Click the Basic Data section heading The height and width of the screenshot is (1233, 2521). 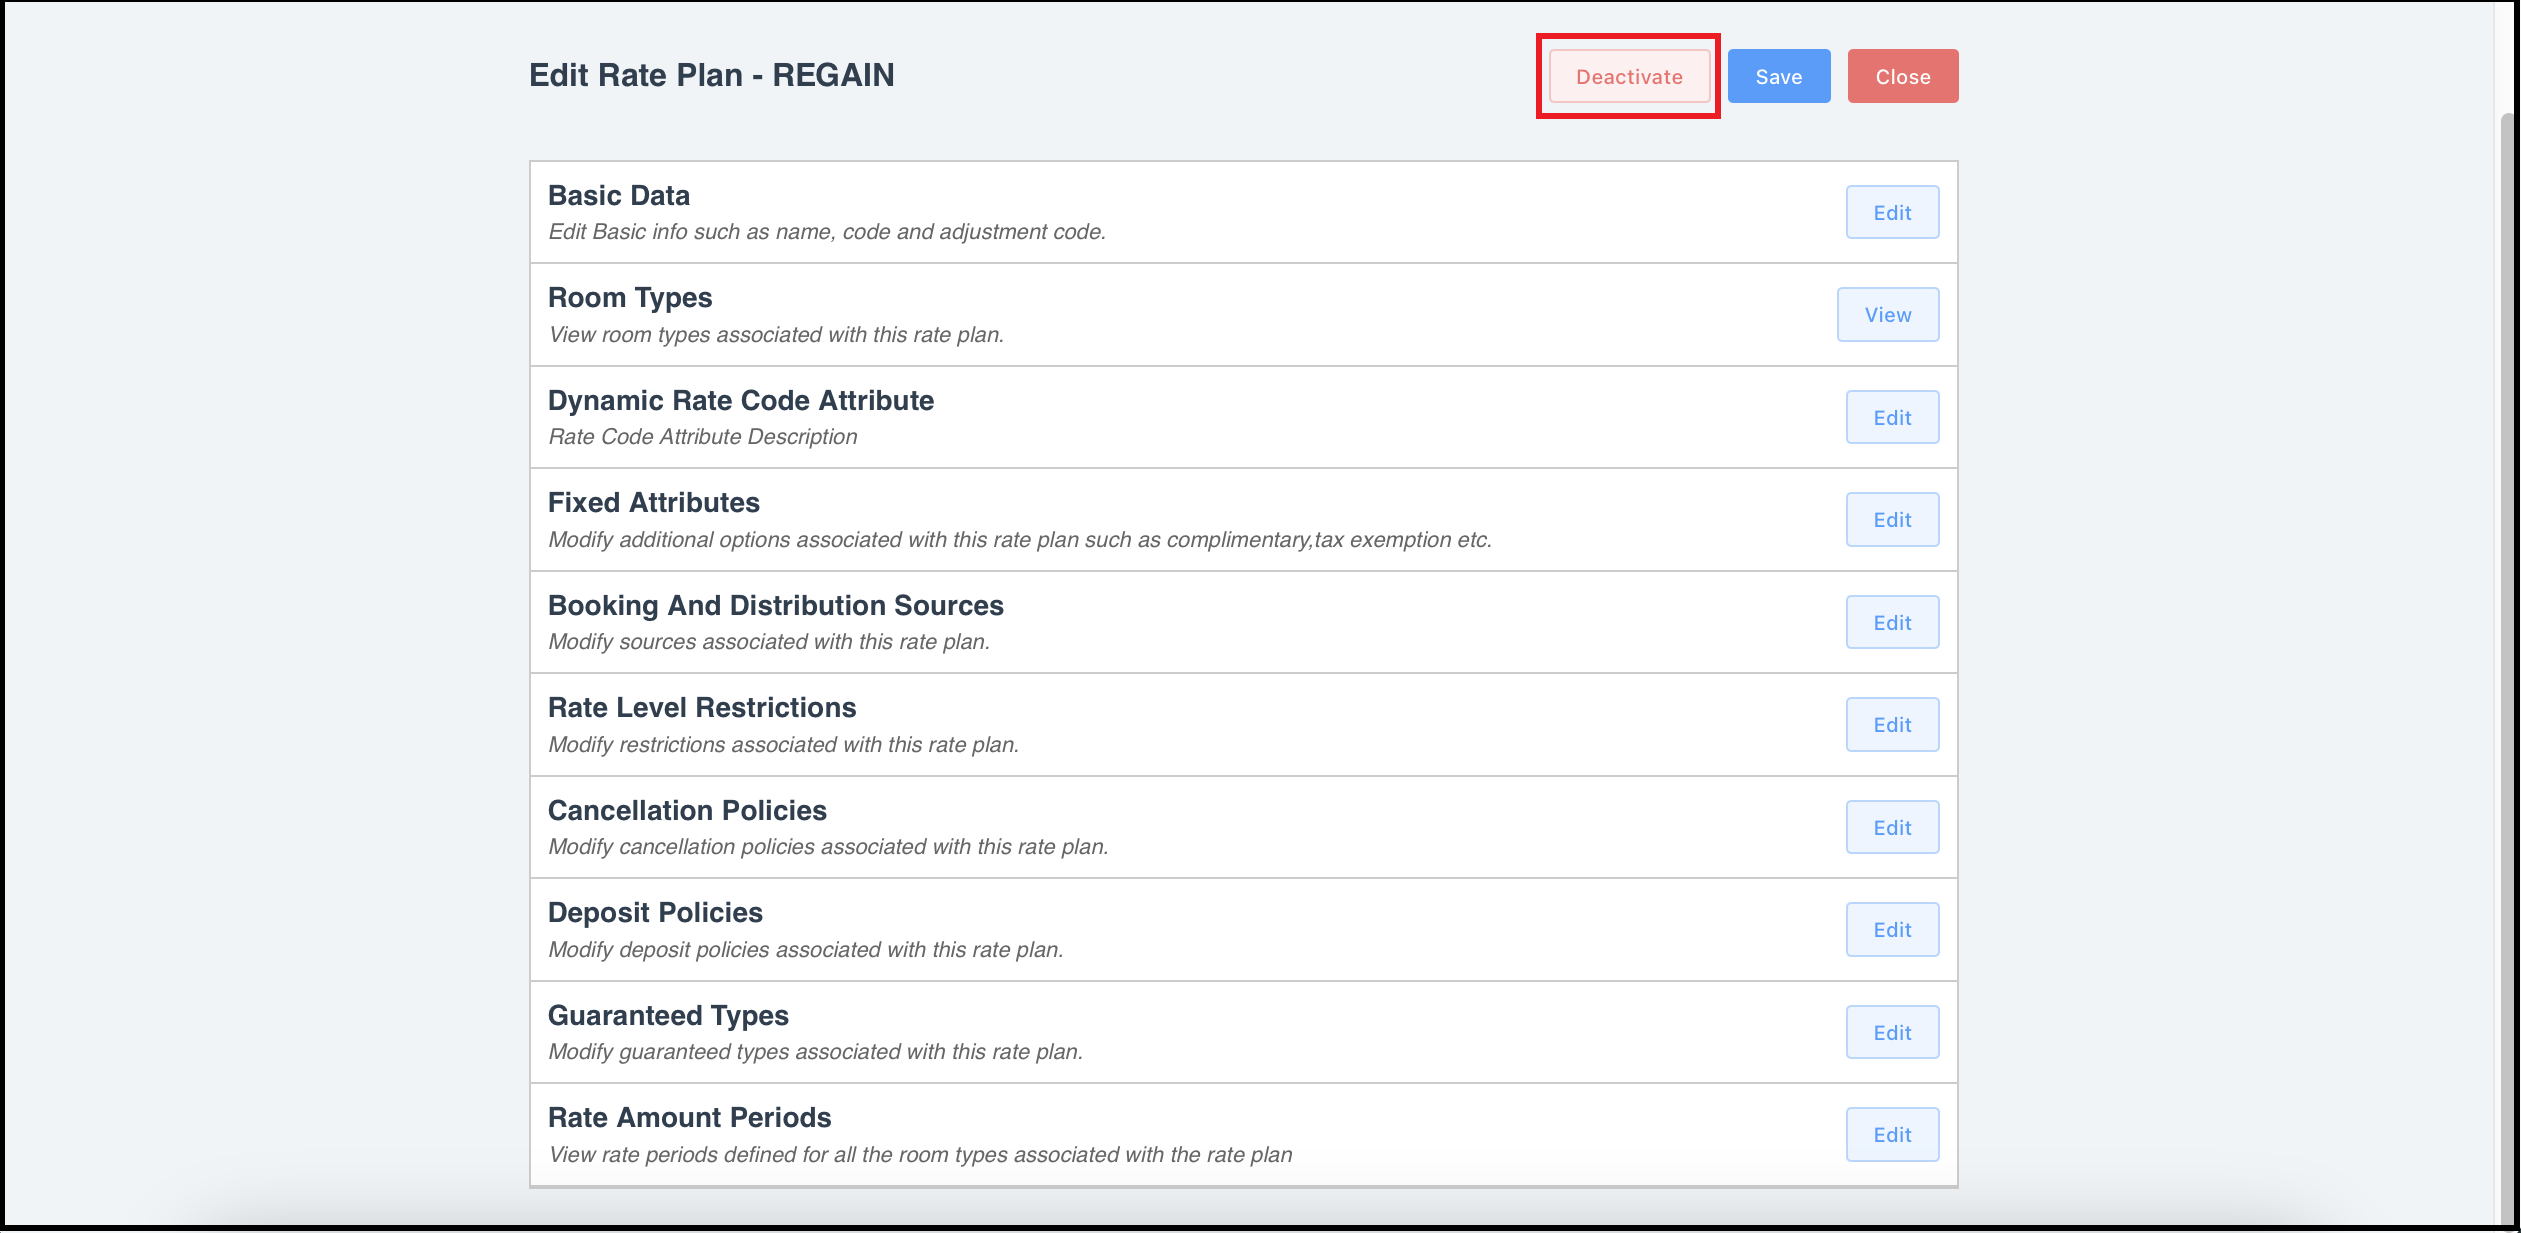tap(618, 195)
